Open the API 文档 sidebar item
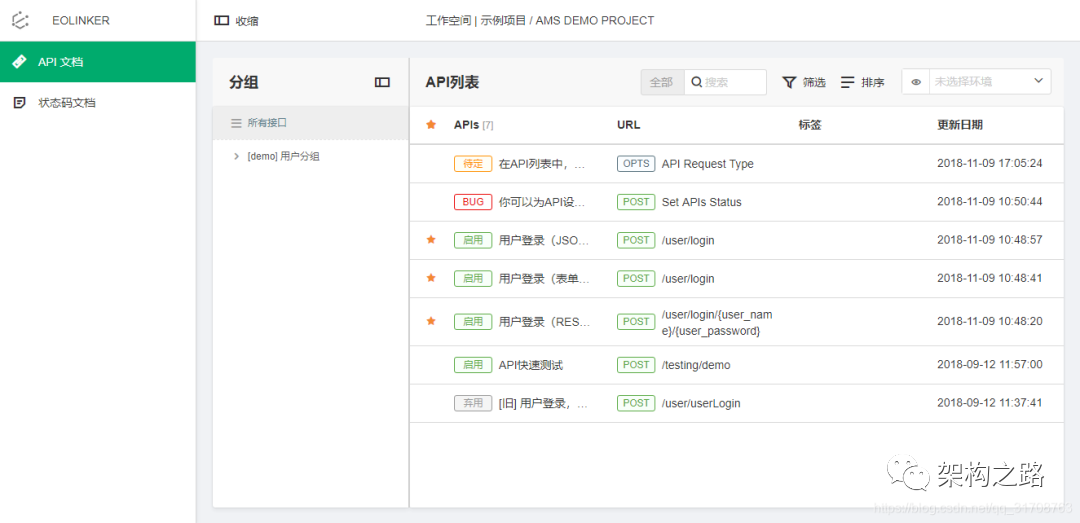This screenshot has width=1080, height=523. coord(98,61)
